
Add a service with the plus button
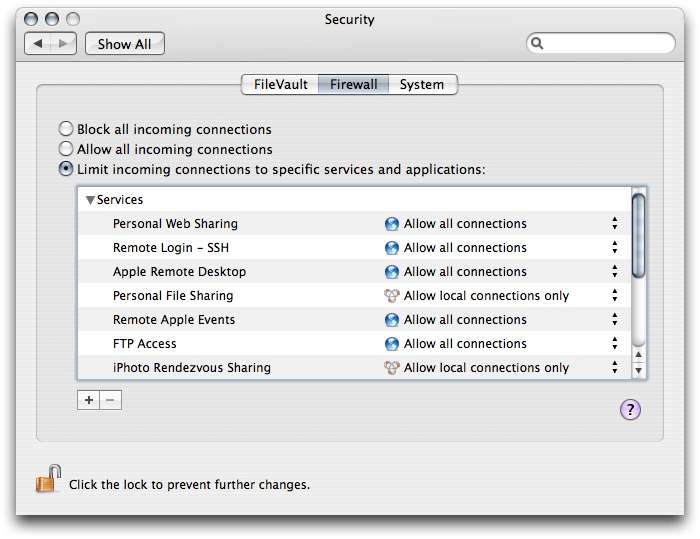(88, 400)
